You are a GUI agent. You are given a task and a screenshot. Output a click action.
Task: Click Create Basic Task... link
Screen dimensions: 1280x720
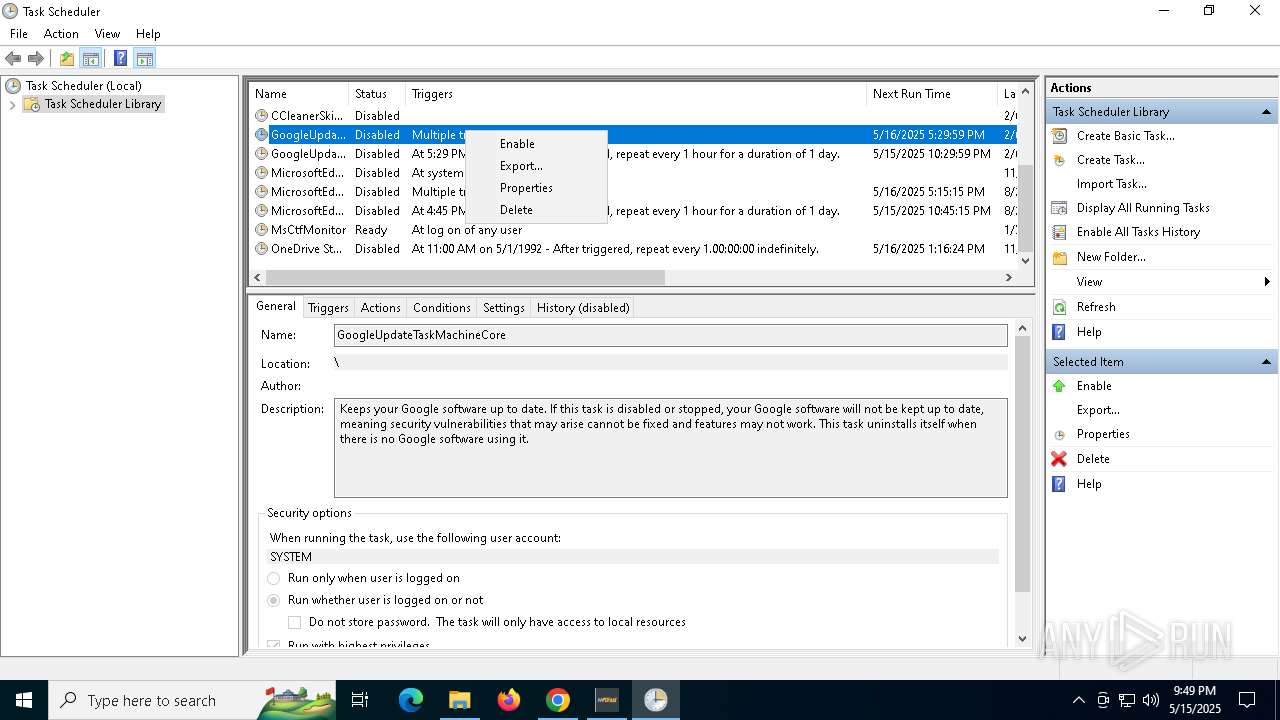coord(1125,136)
